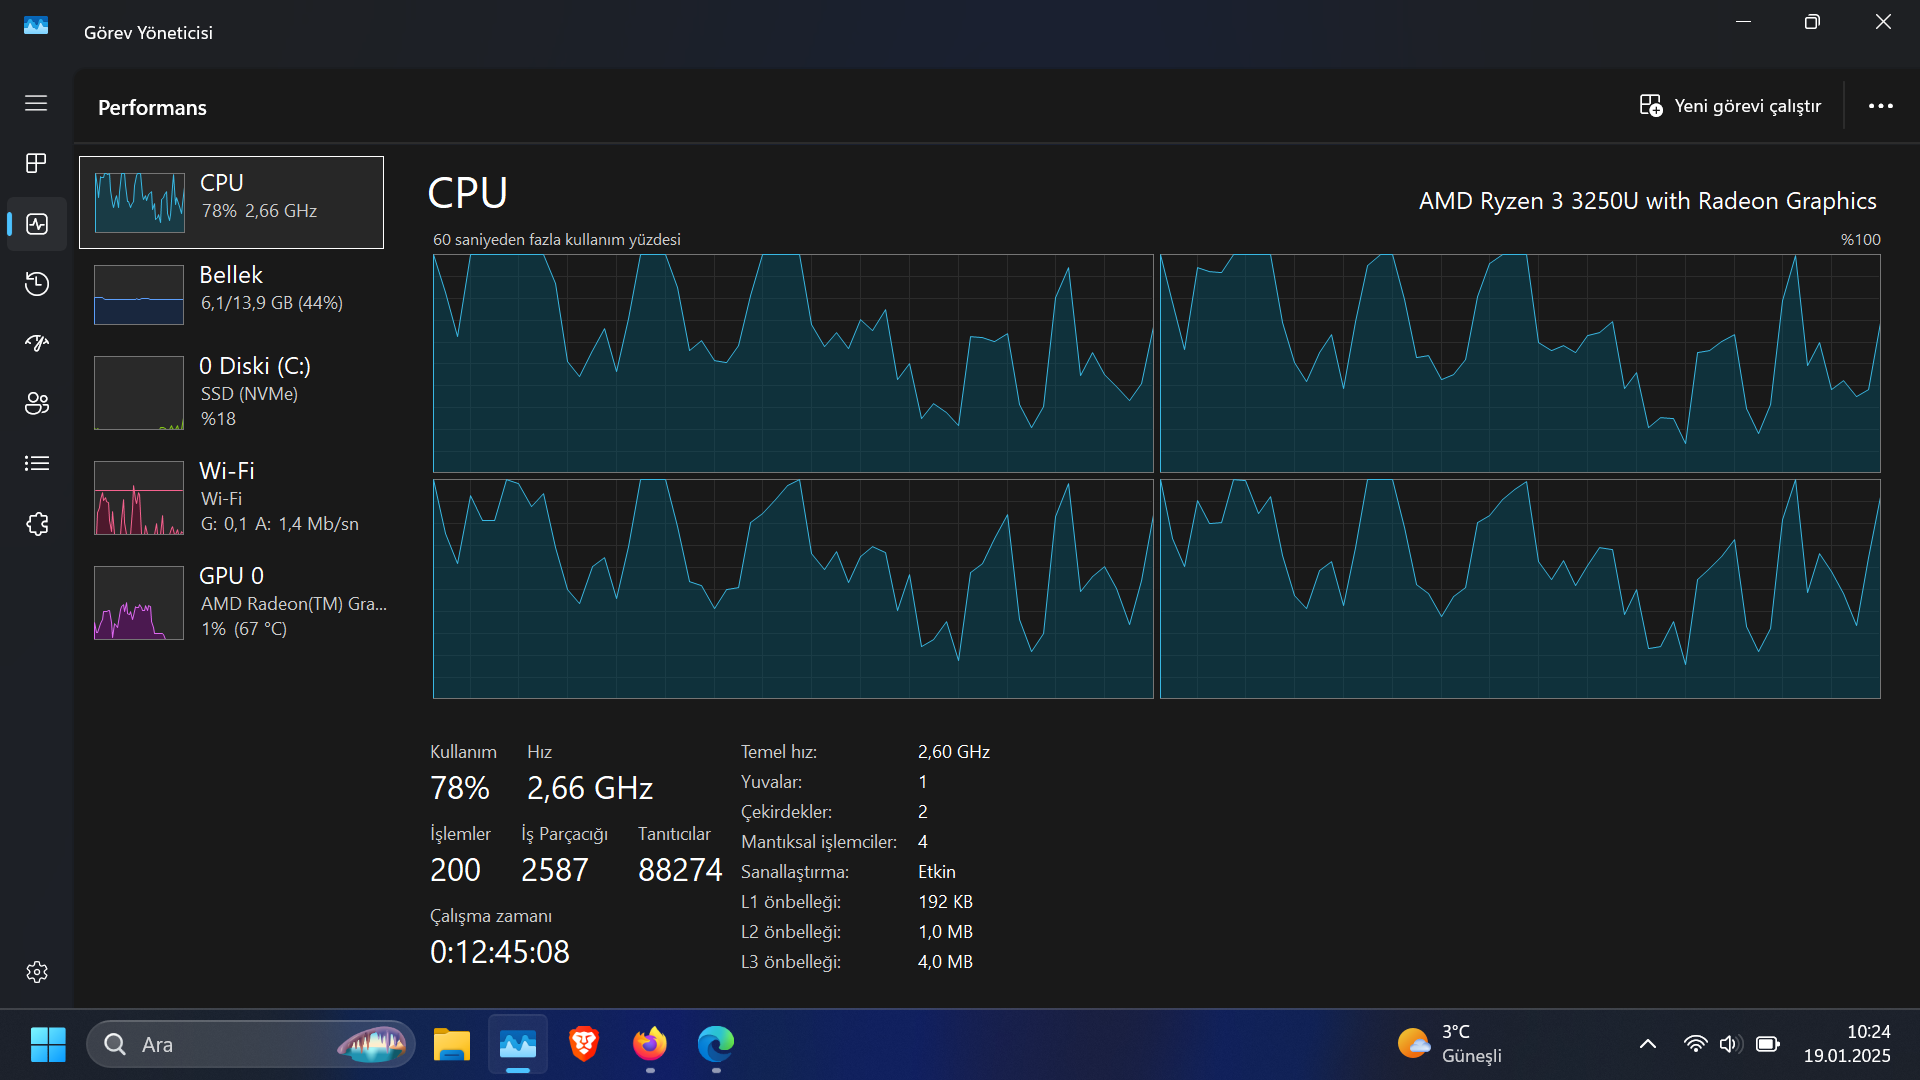Select the Wi-Fi performance item

(x=232, y=497)
